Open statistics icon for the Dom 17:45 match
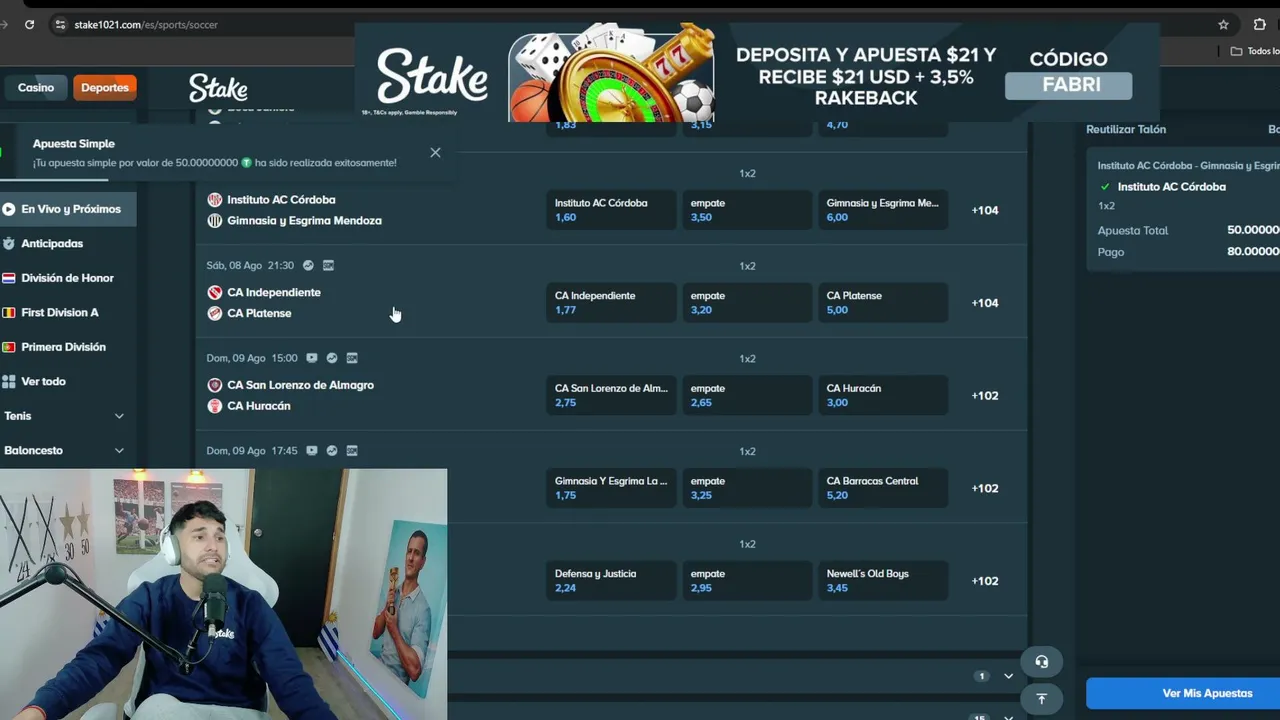This screenshot has width=1280, height=720. (x=332, y=451)
